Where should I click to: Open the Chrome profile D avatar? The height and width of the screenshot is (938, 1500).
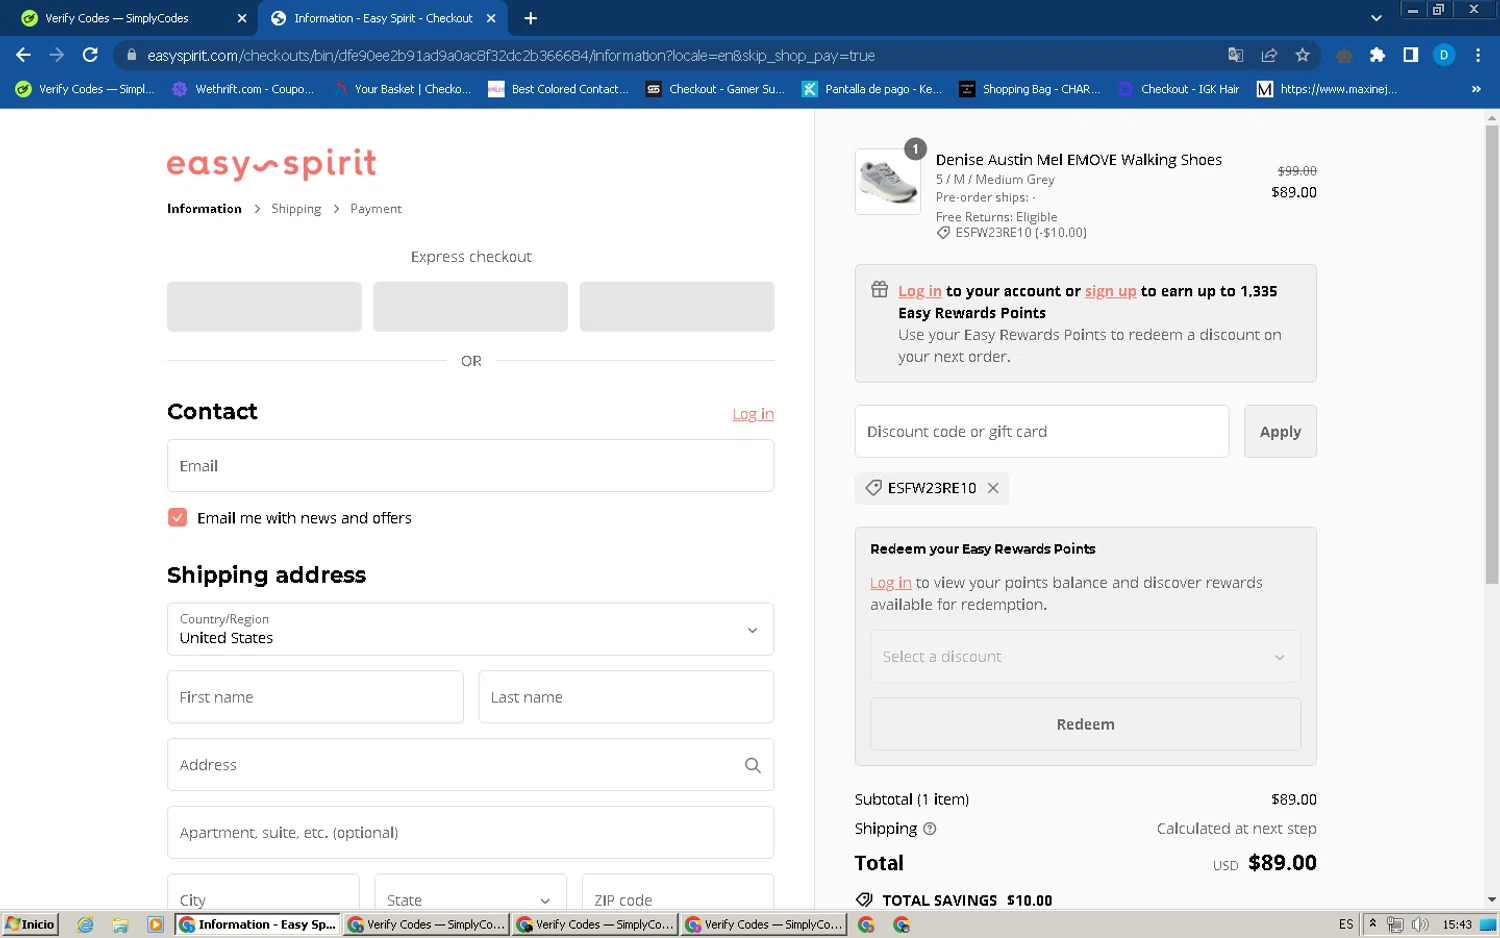point(1443,55)
